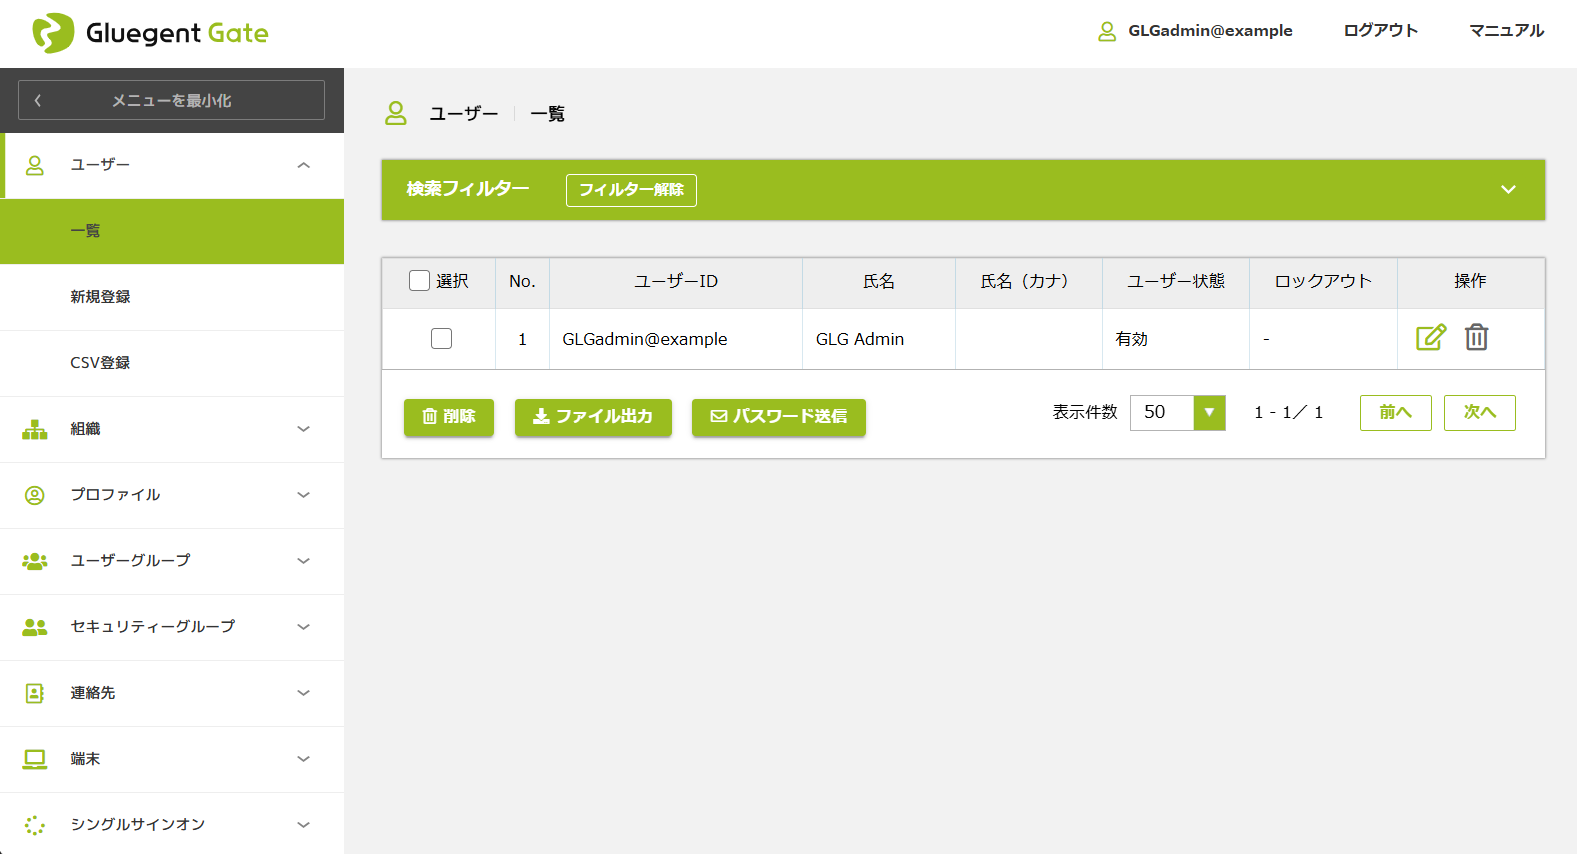The image size is (1577, 854).
Task: Click the 氏名 column header
Action: click(879, 282)
